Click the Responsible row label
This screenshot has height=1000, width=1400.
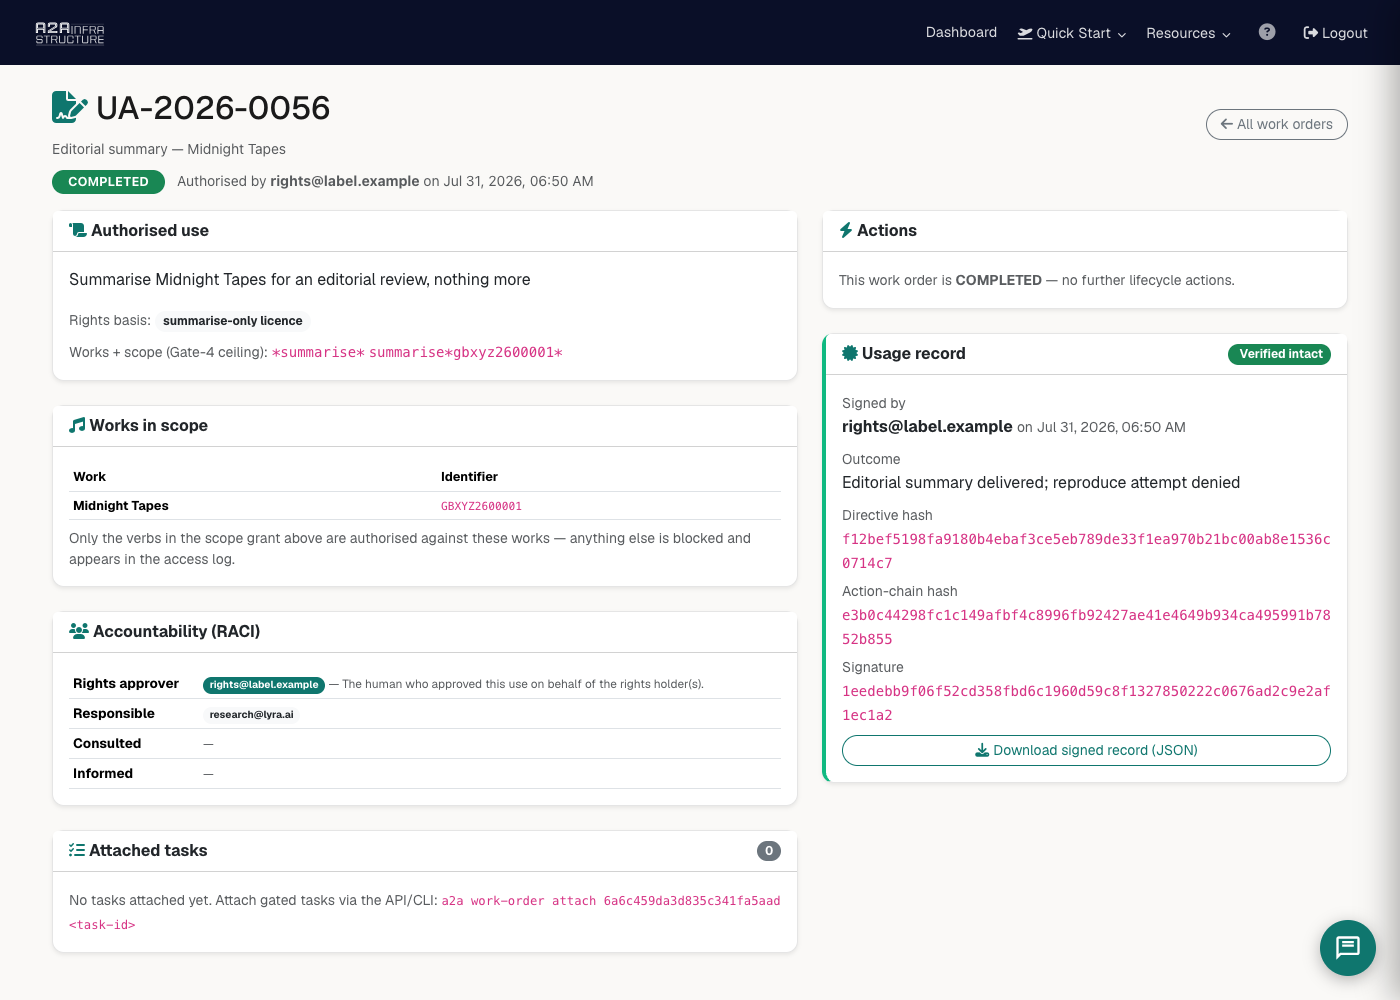coord(114,714)
